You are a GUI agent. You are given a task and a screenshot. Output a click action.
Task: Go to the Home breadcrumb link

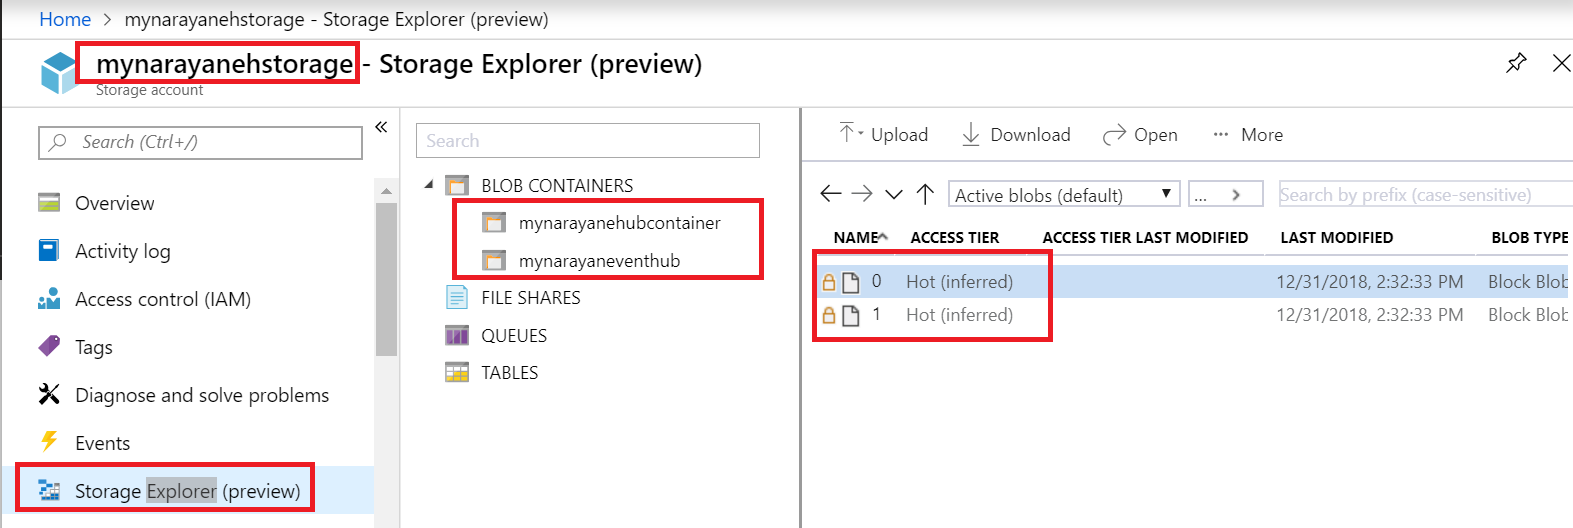coord(65,19)
